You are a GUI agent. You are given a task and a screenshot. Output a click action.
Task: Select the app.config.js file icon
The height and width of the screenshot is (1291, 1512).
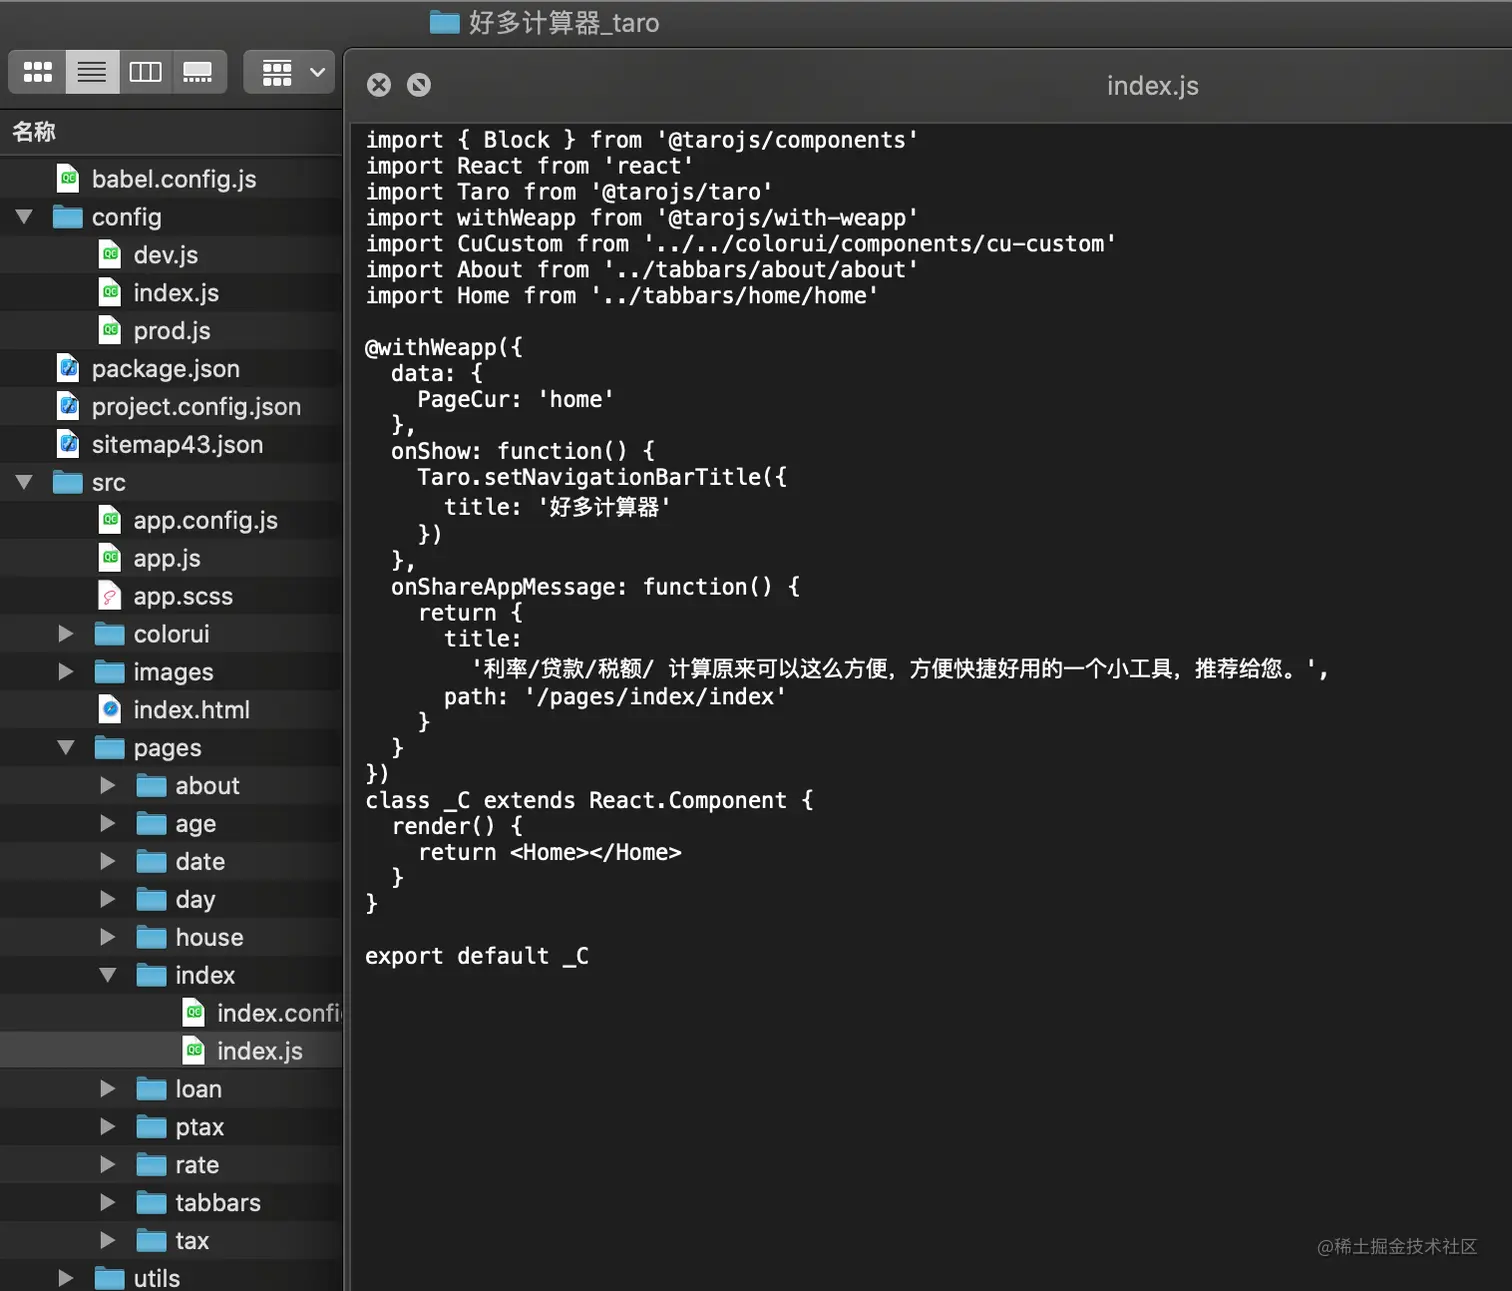click(x=110, y=520)
